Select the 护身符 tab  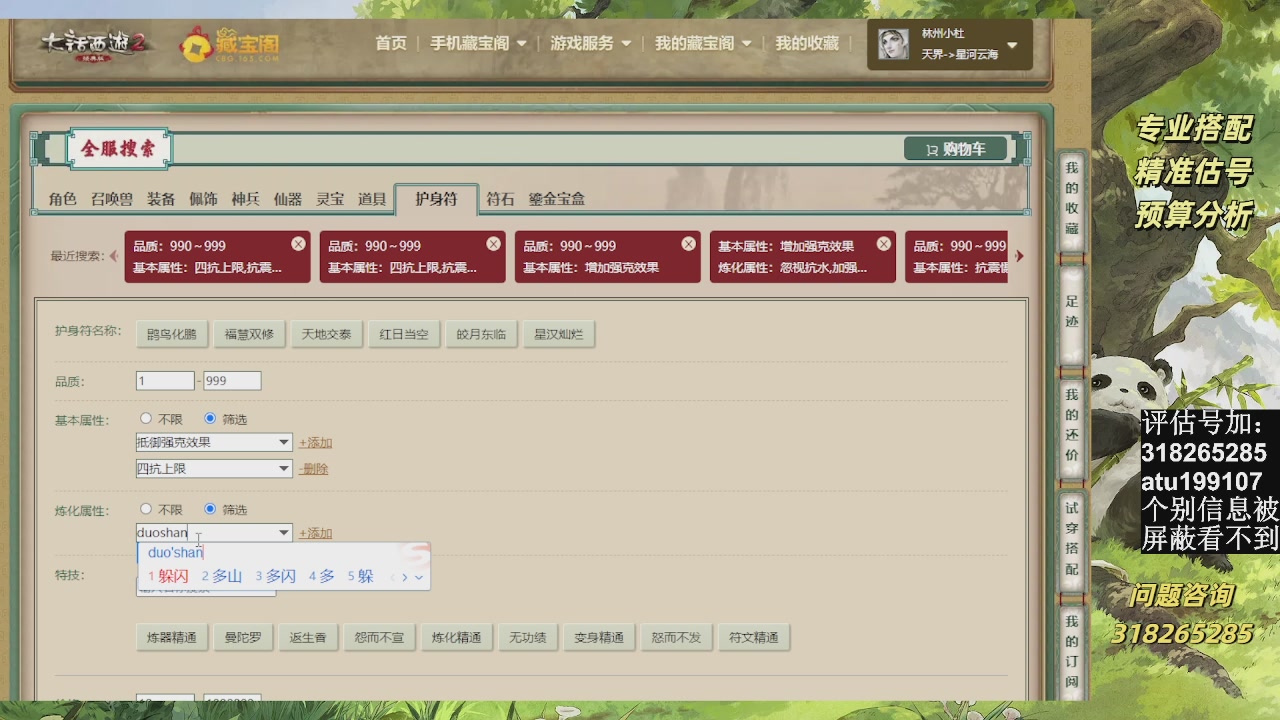click(x=436, y=199)
